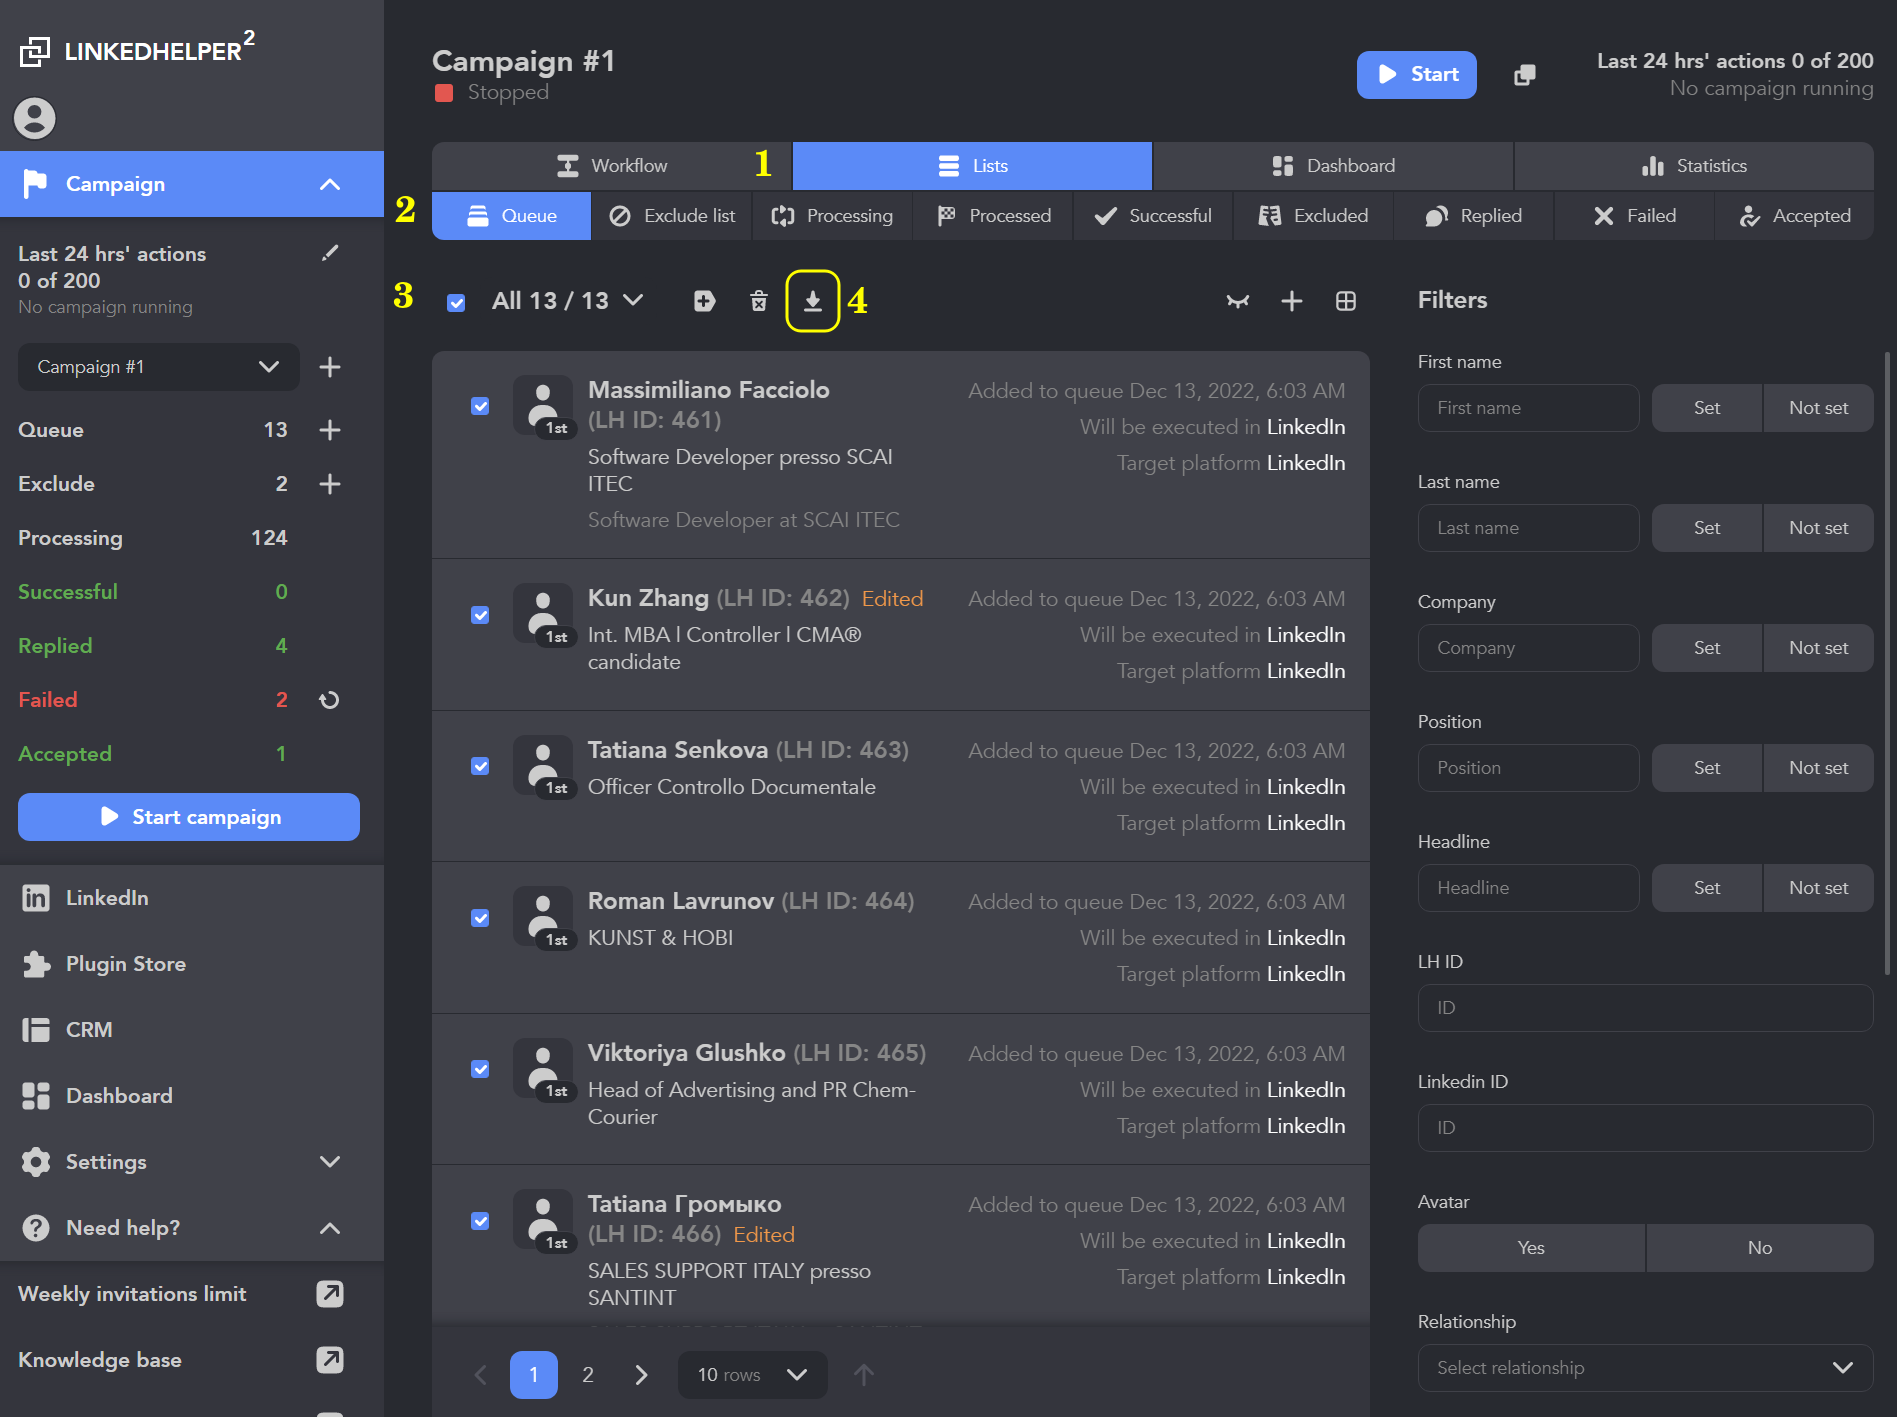
Task: Add a new campaign with plus icon
Action: point(330,367)
